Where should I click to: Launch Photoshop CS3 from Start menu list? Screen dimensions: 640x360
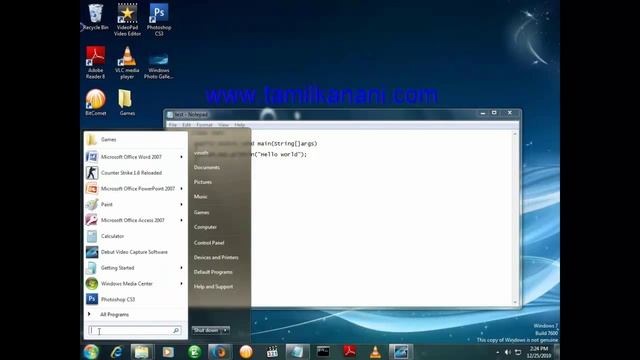pos(136,300)
